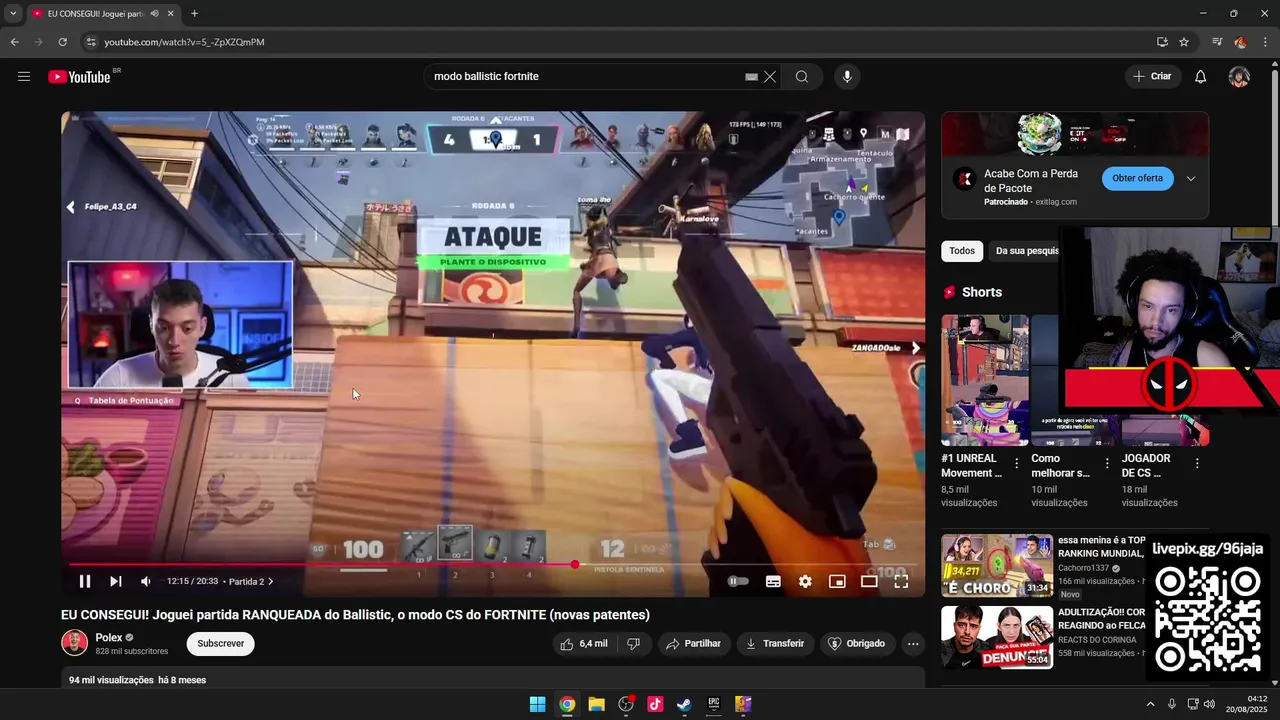The height and width of the screenshot is (720, 1280).
Task: Click the red progress bar scrubber
Action: pyautogui.click(x=575, y=565)
